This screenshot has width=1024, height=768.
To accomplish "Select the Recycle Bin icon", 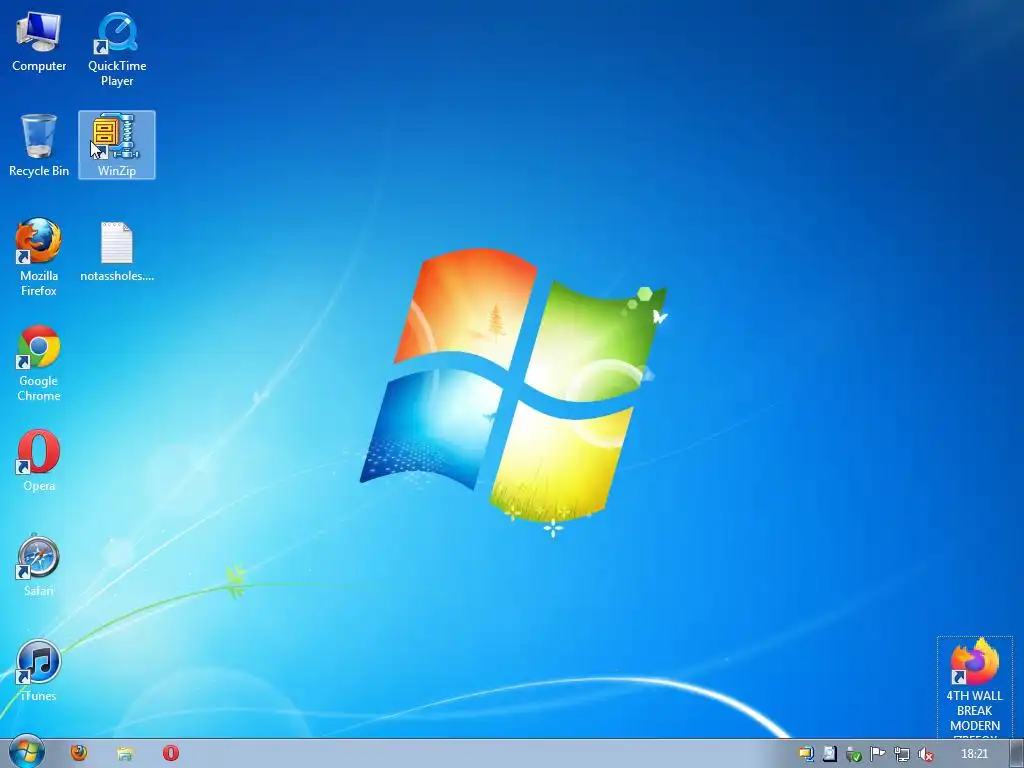I will click(39, 146).
